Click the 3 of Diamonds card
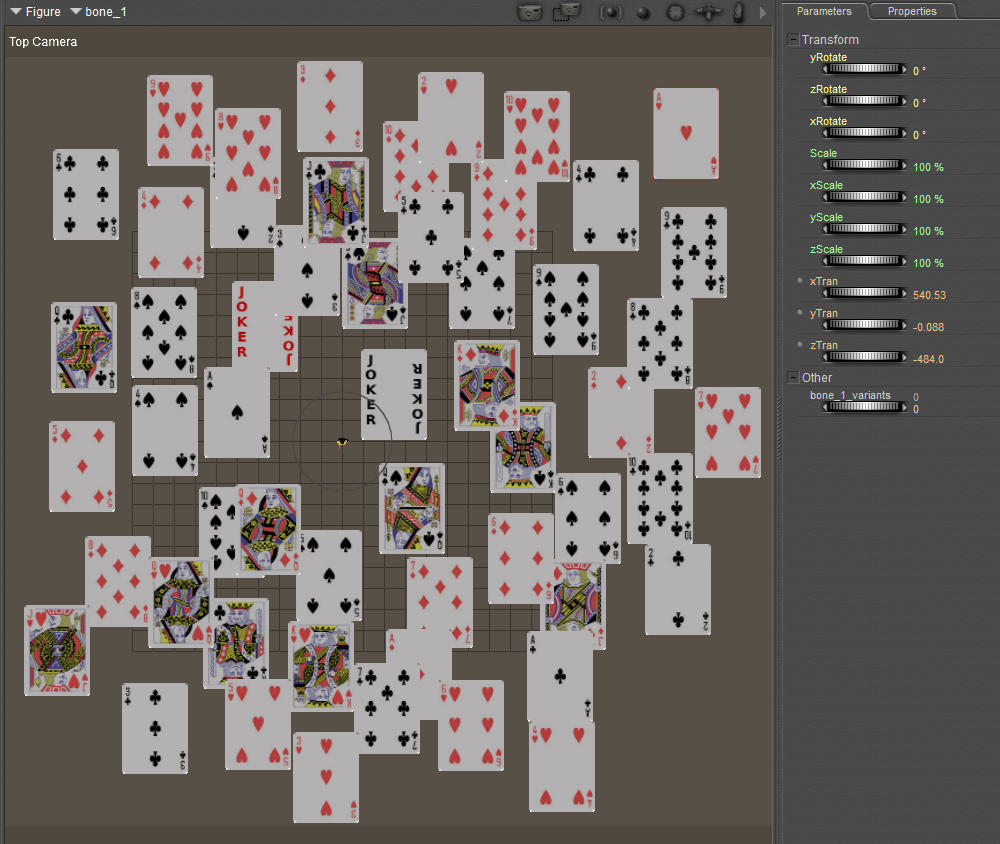1000x844 pixels. coord(330,107)
